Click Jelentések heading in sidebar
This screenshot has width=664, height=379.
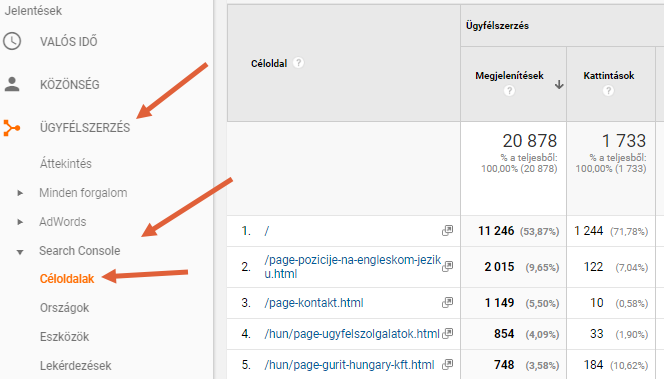tap(33, 11)
